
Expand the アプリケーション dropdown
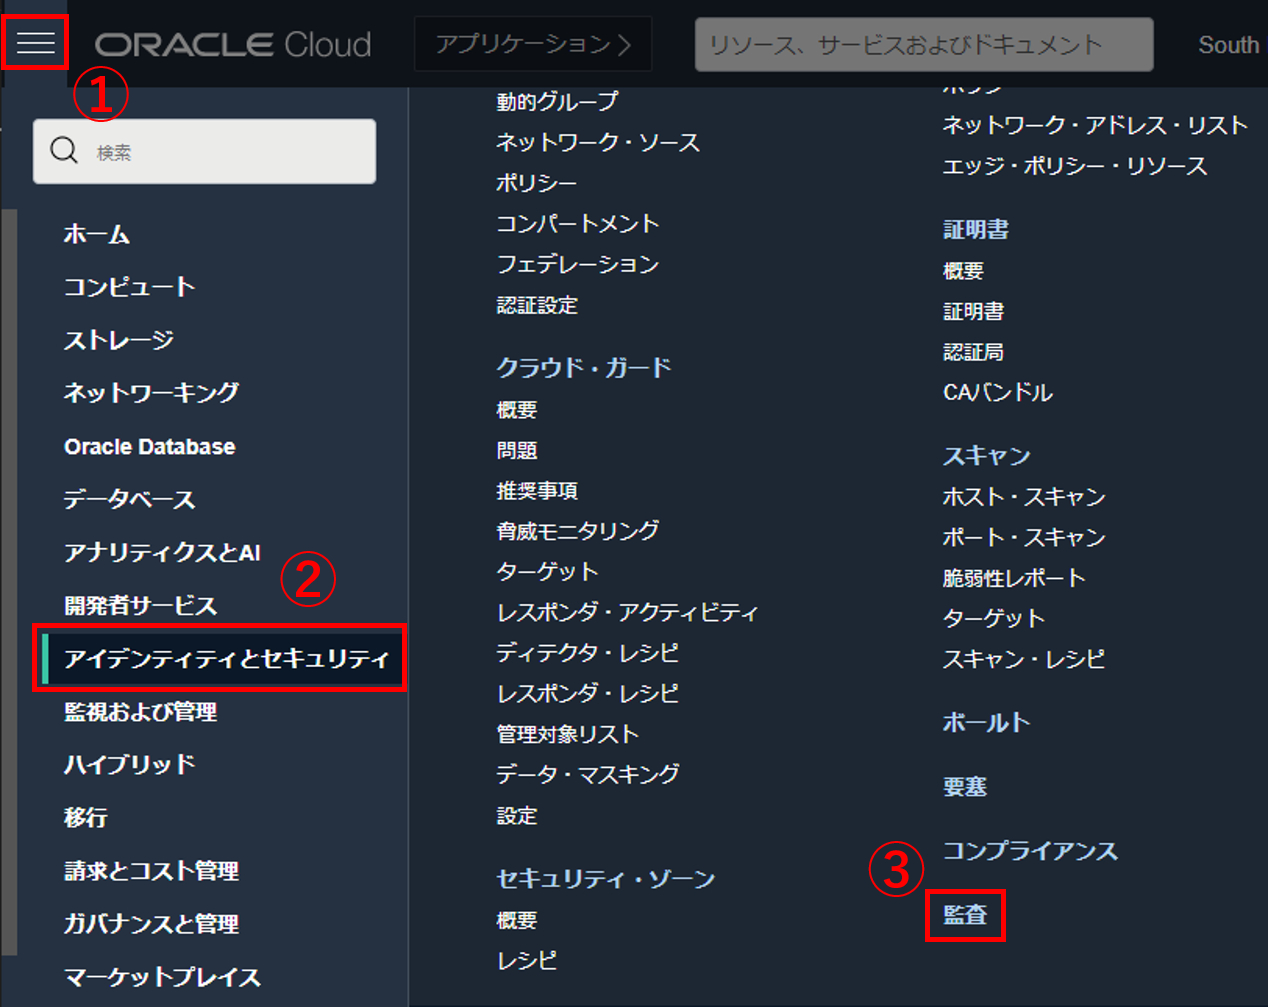(x=533, y=44)
